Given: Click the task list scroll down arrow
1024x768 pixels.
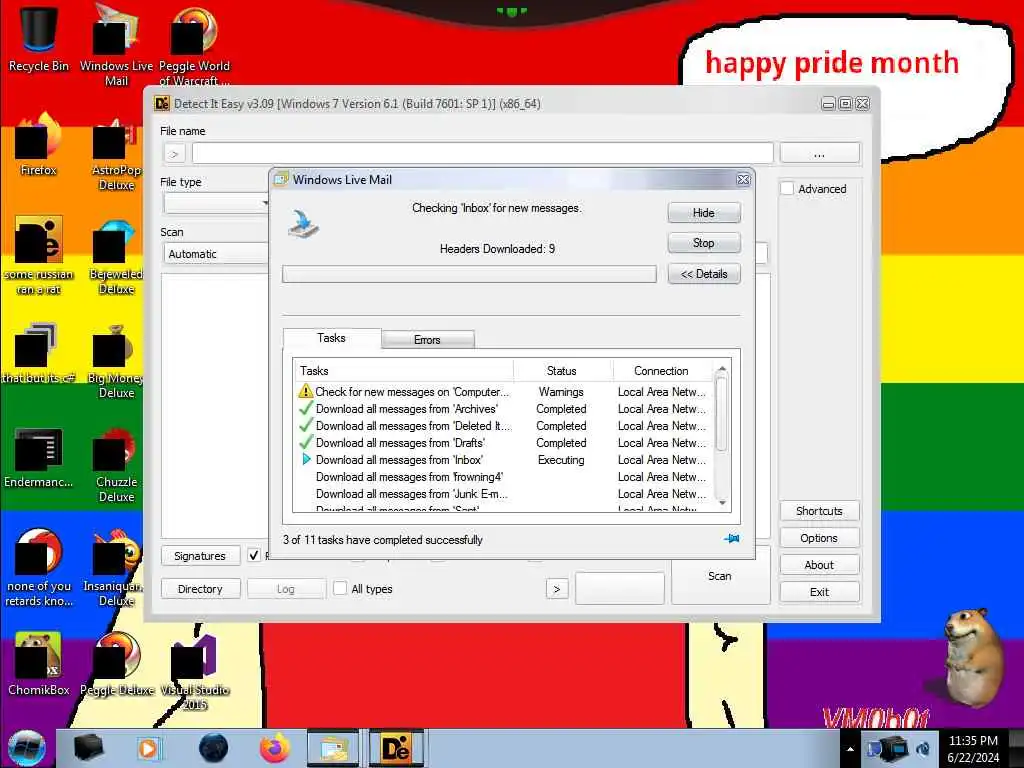Looking at the screenshot, I should pyautogui.click(x=722, y=503).
